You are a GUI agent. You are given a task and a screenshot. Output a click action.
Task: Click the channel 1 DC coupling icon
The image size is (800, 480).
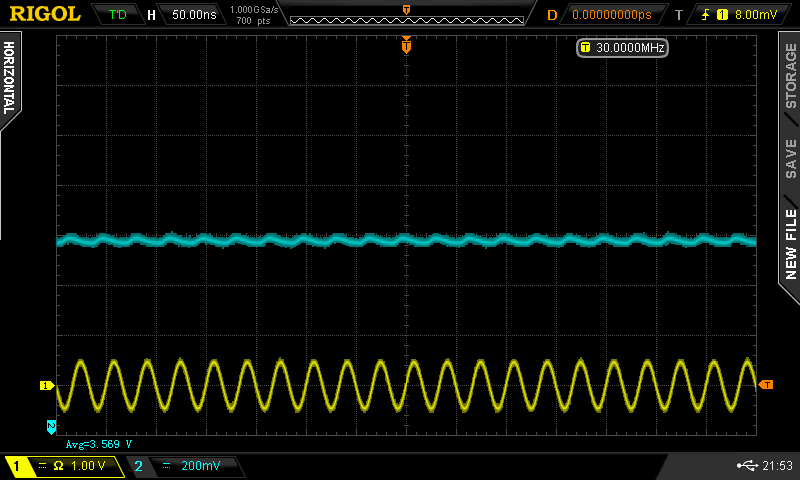(43, 466)
